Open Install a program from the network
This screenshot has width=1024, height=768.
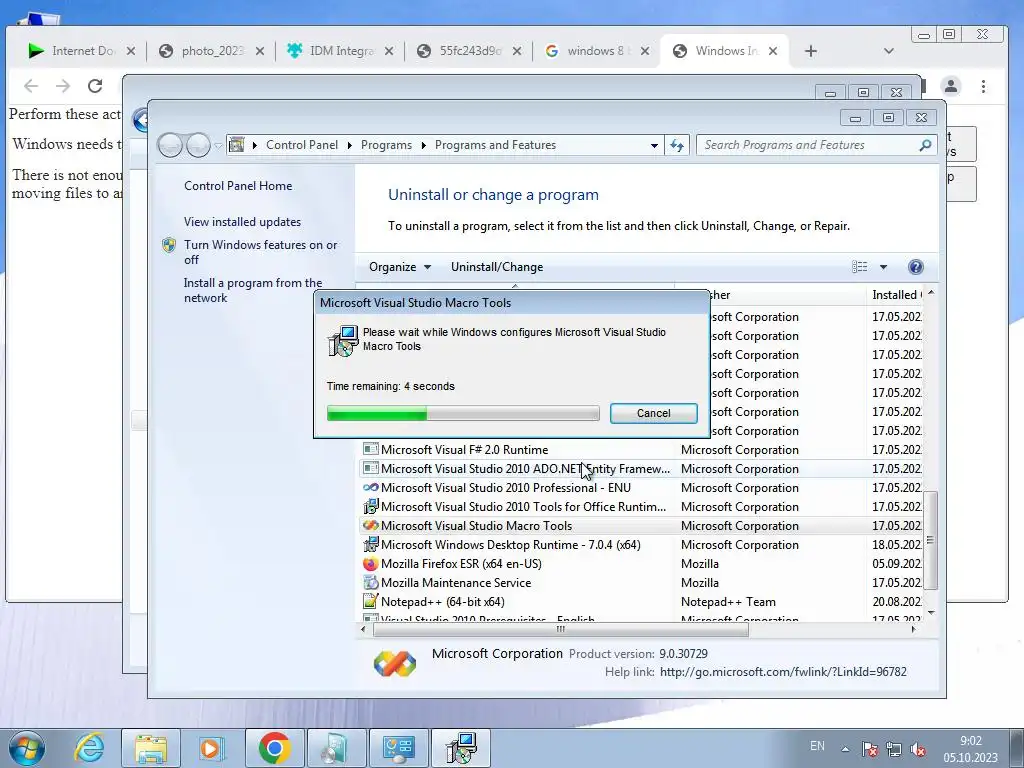pos(252,290)
